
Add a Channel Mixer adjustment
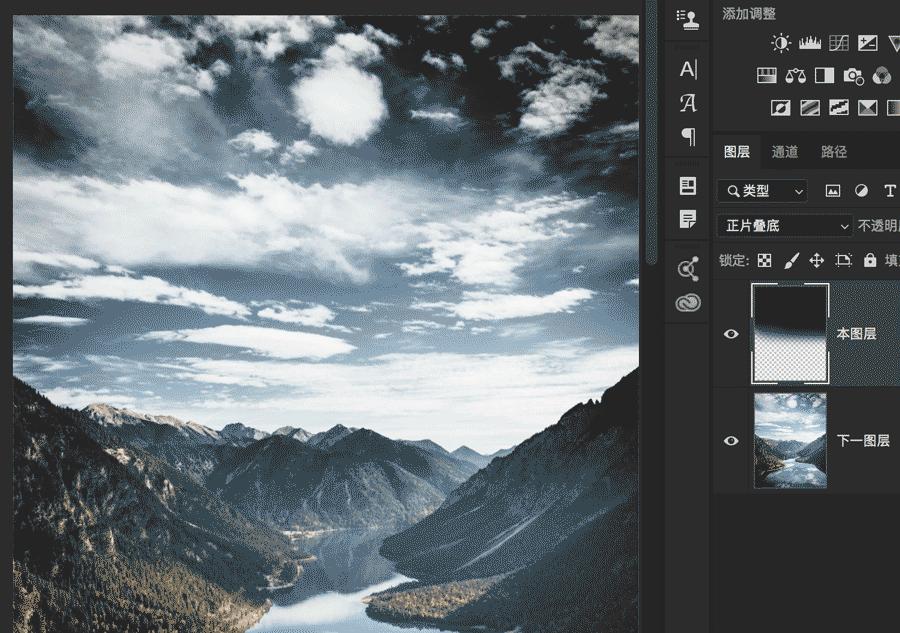tap(882, 75)
